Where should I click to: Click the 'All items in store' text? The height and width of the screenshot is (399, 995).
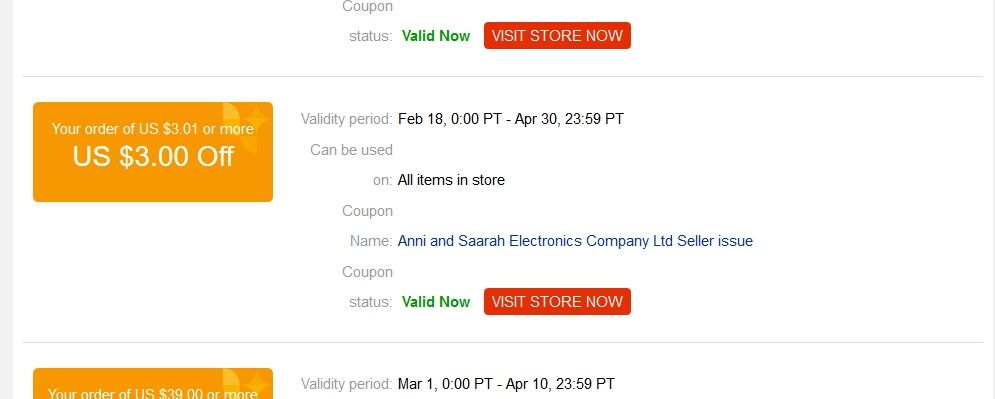[x=451, y=180]
